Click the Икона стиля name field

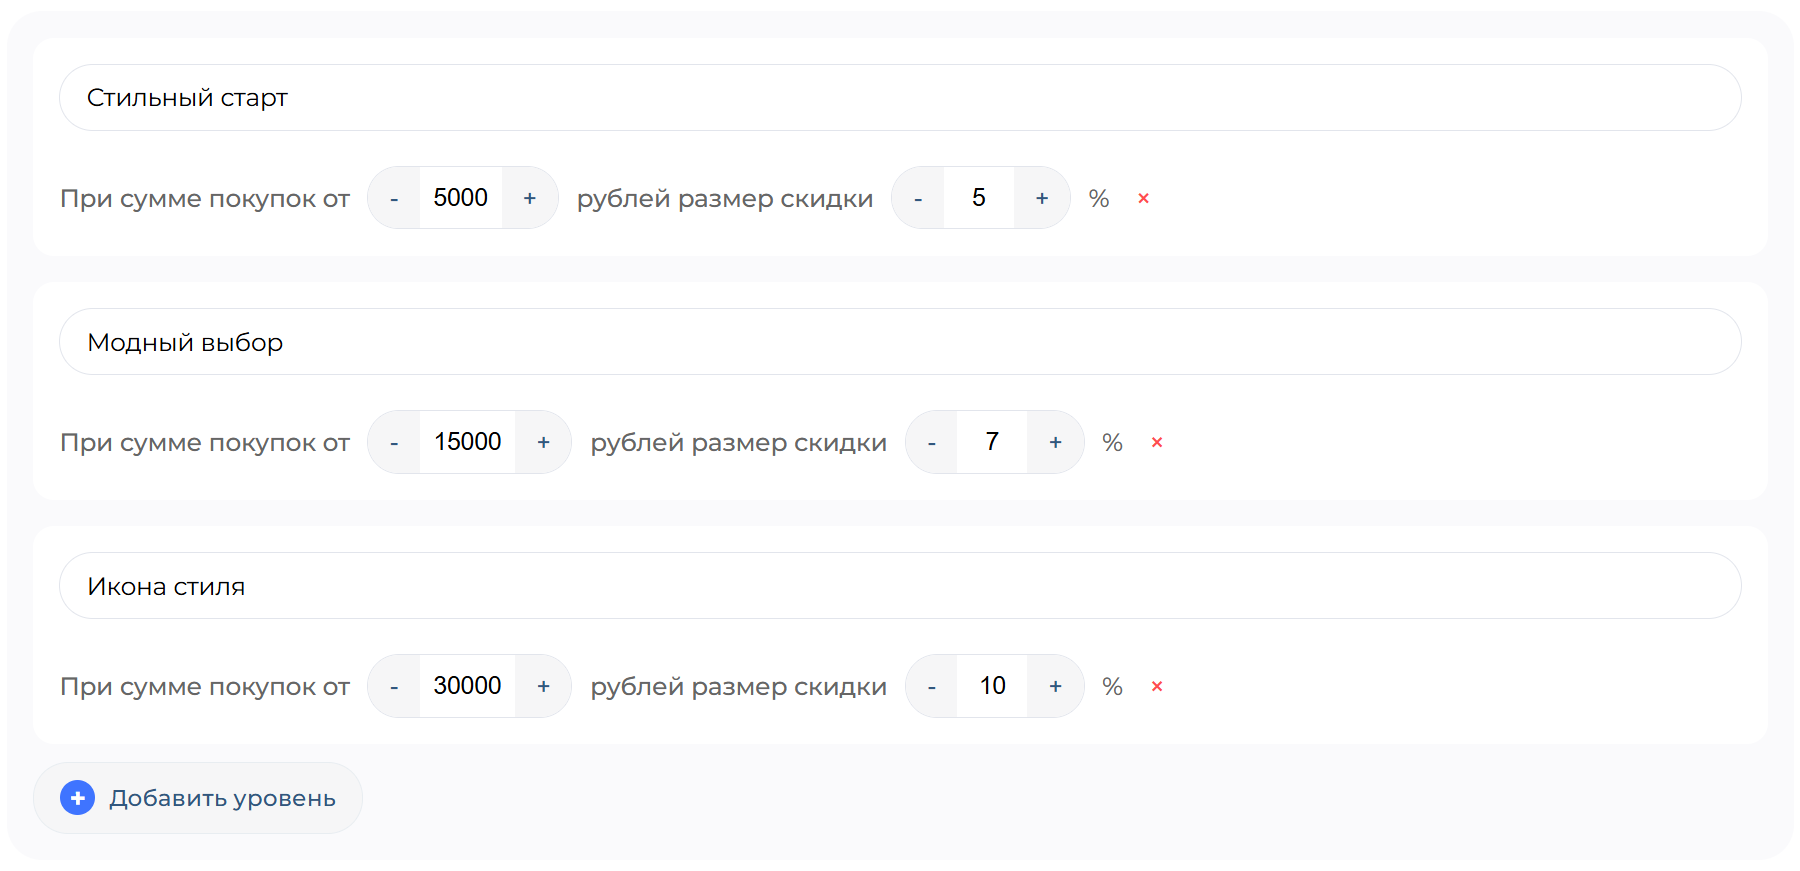pyautogui.click(x=900, y=586)
